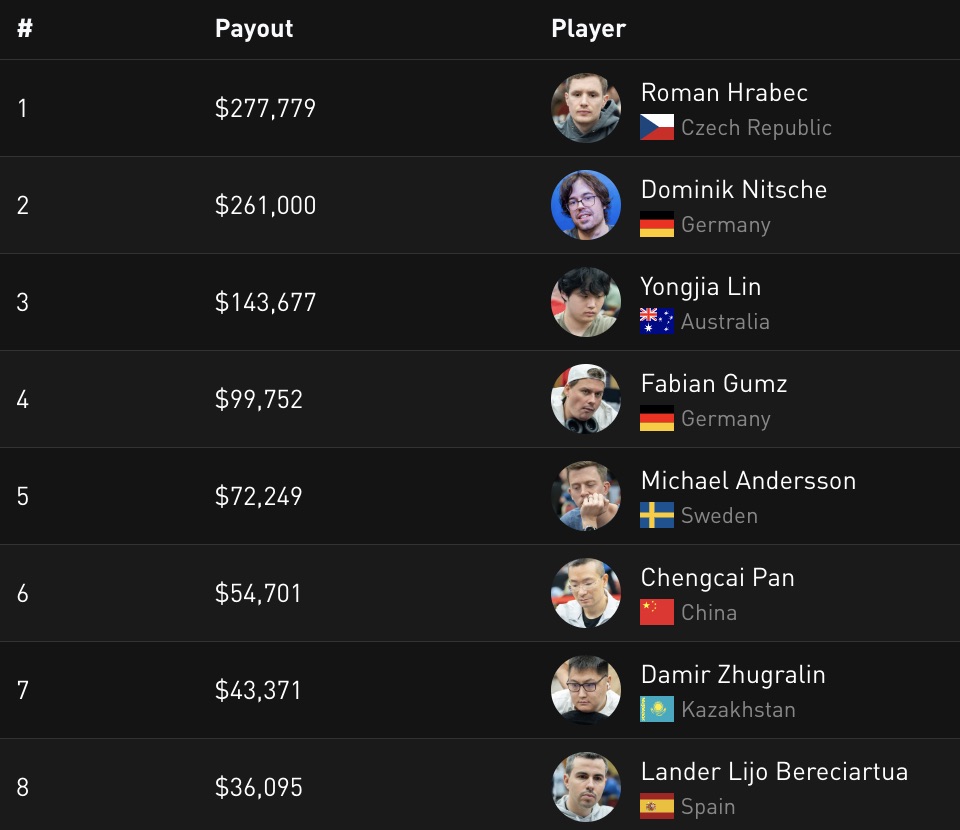
Task: Click Roman Hrabec's avatar photo
Action: click(x=586, y=108)
